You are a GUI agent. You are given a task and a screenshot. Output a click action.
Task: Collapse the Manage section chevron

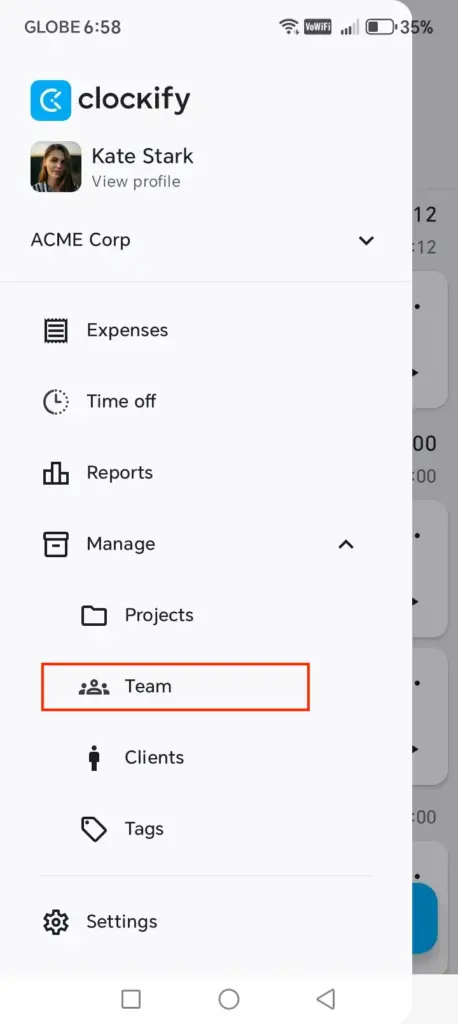coord(346,544)
